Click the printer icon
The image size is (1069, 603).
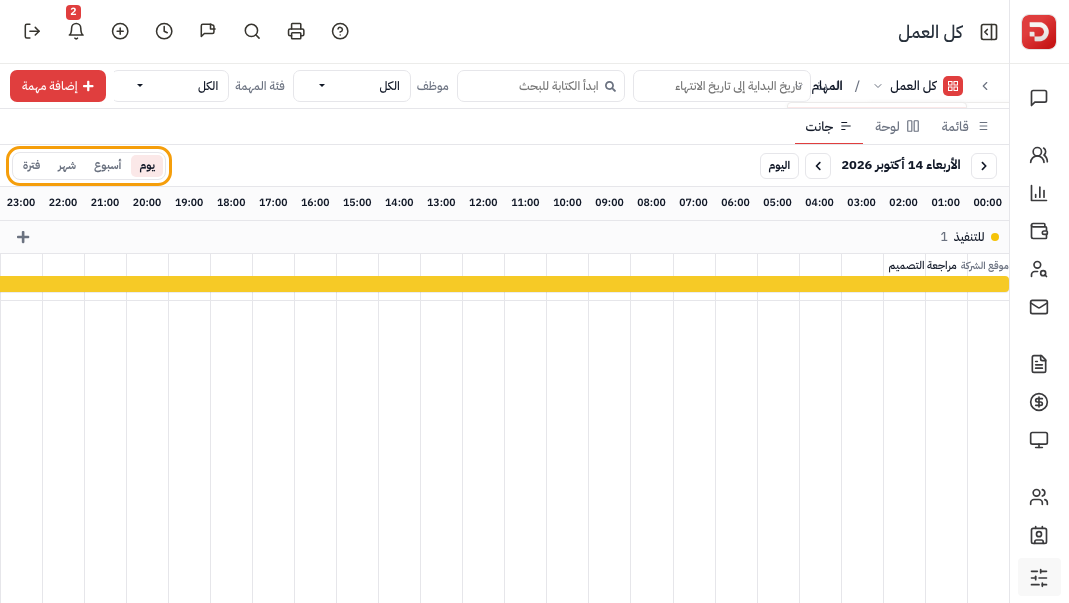click(296, 31)
